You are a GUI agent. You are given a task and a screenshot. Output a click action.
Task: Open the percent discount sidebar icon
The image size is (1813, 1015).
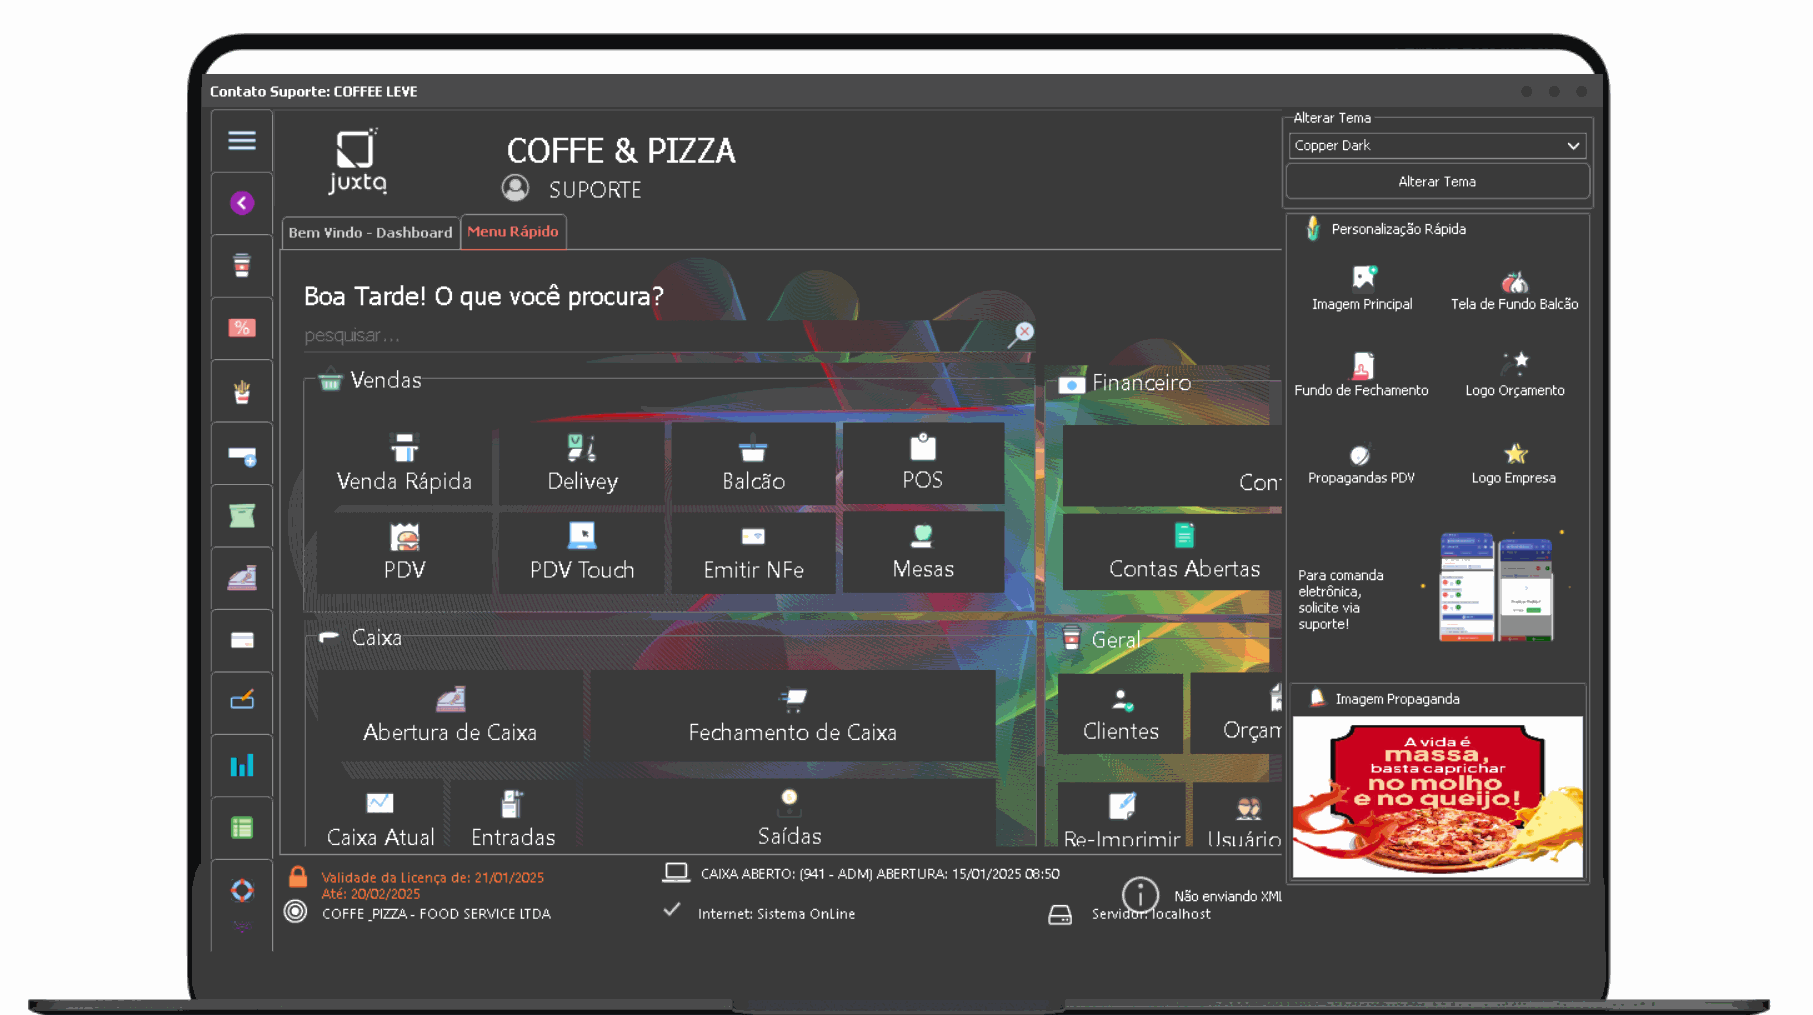click(x=242, y=328)
